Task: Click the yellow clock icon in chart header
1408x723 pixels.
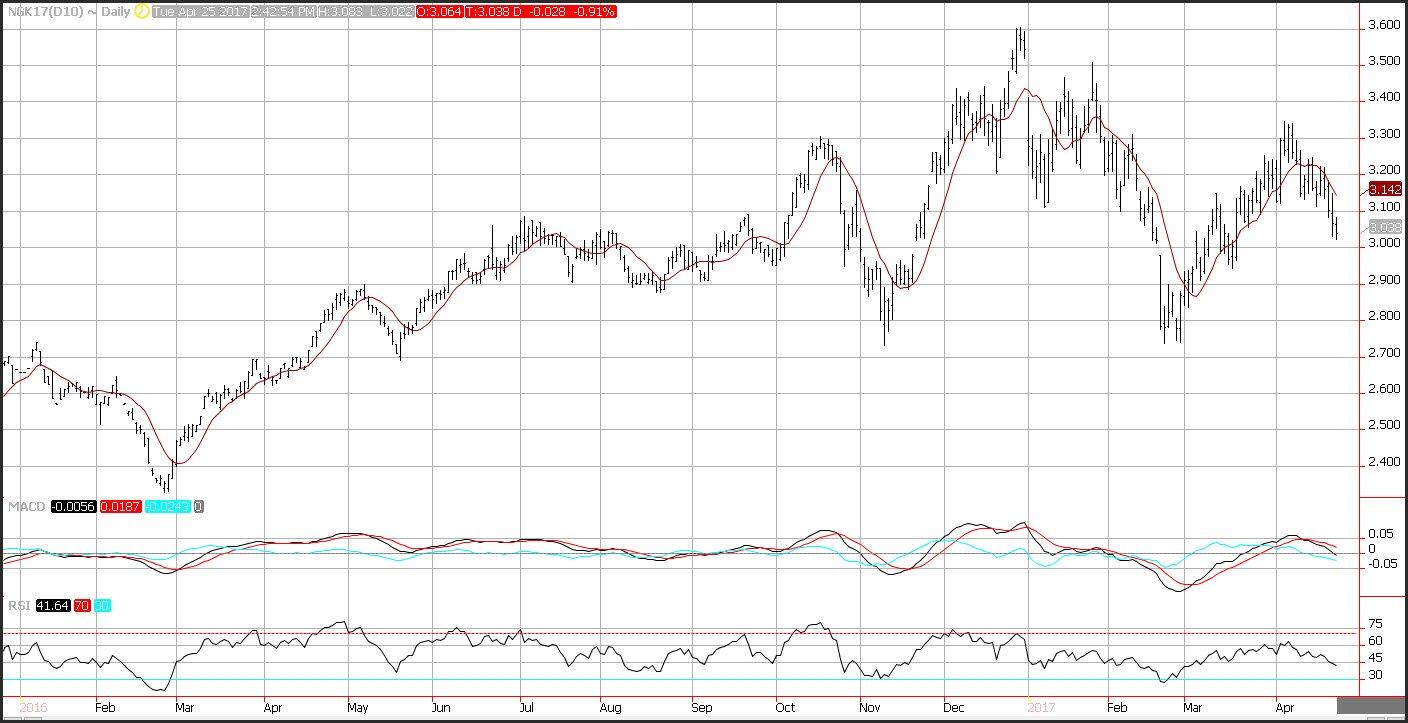Action: coord(141,12)
